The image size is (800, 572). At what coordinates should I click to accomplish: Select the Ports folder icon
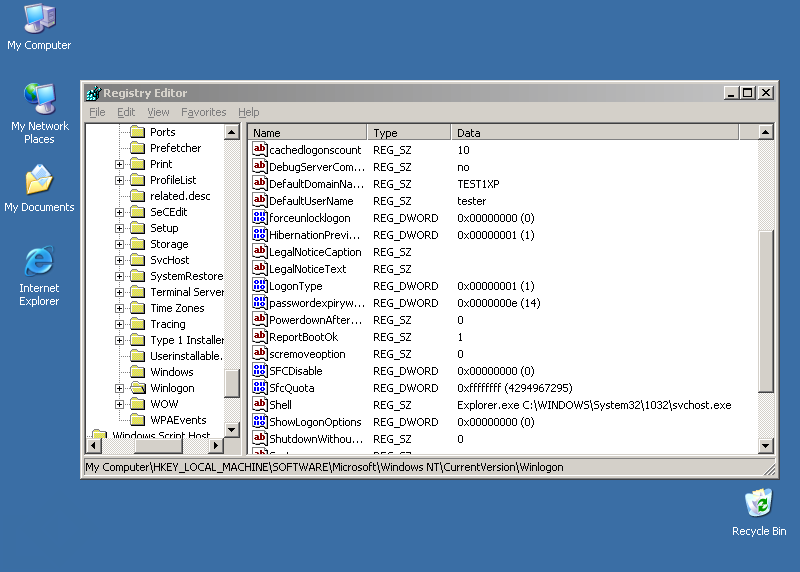tap(137, 132)
